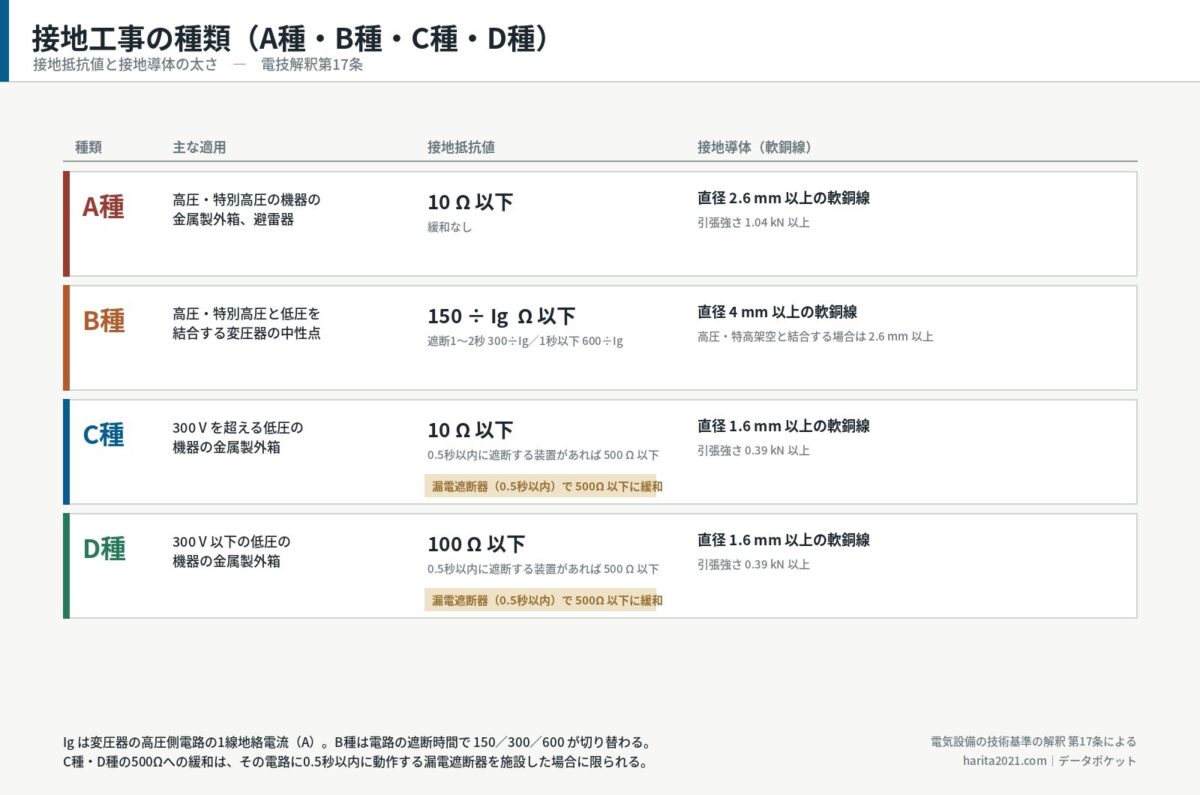1200x795 pixels.
Task: Open the harita2021.com link in the footer
Action: point(998,761)
